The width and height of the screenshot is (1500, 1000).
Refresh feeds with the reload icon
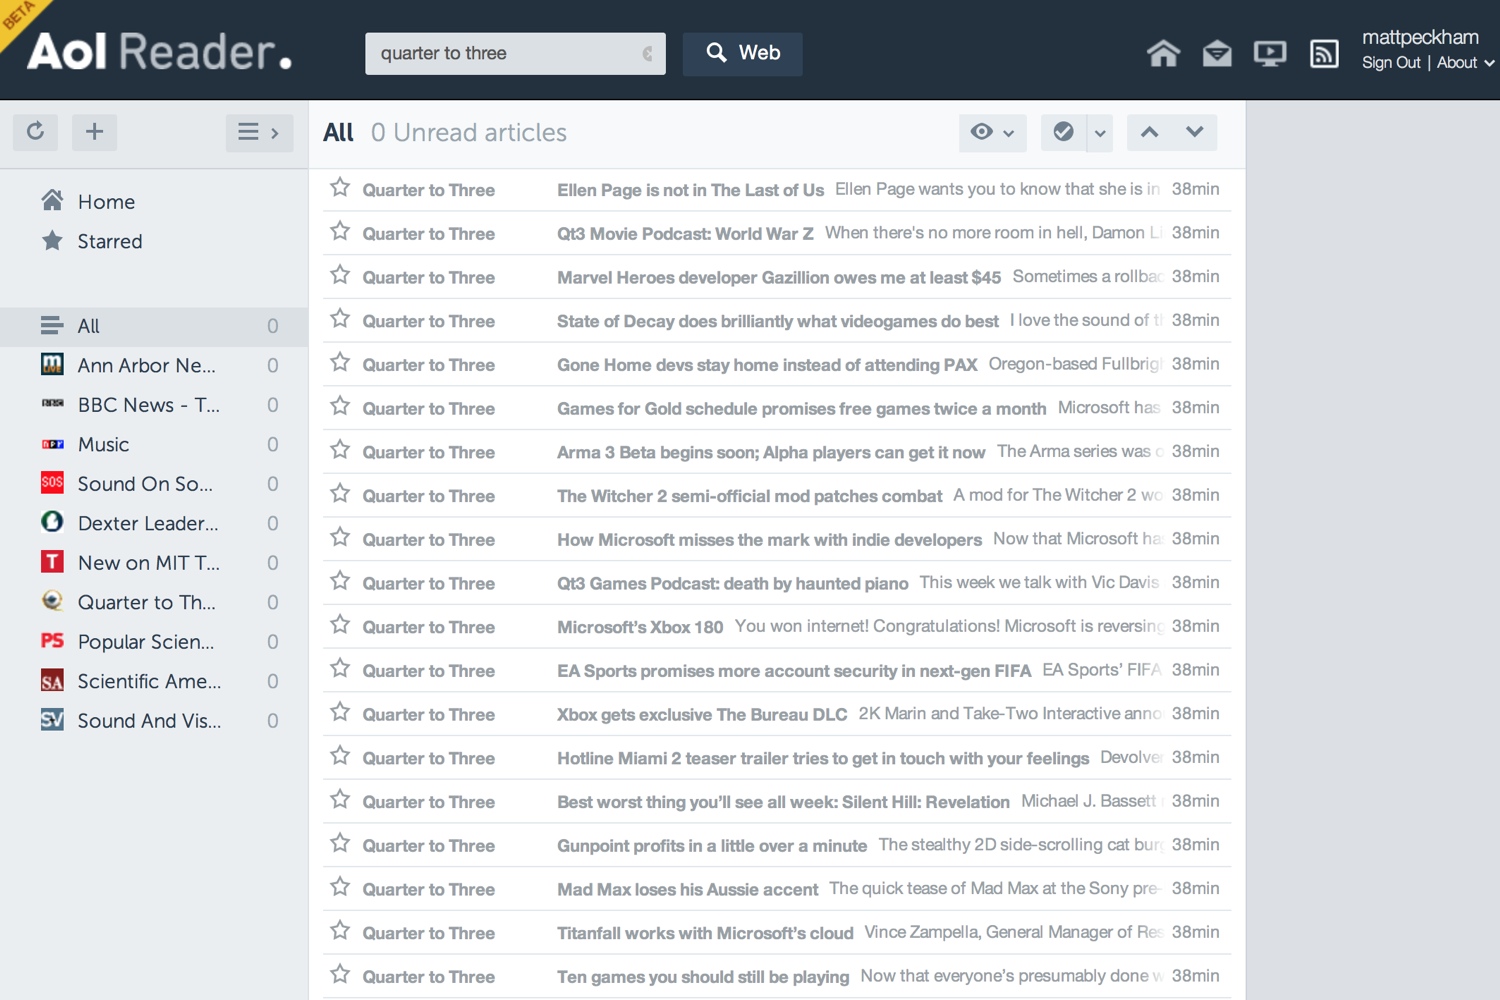35,132
